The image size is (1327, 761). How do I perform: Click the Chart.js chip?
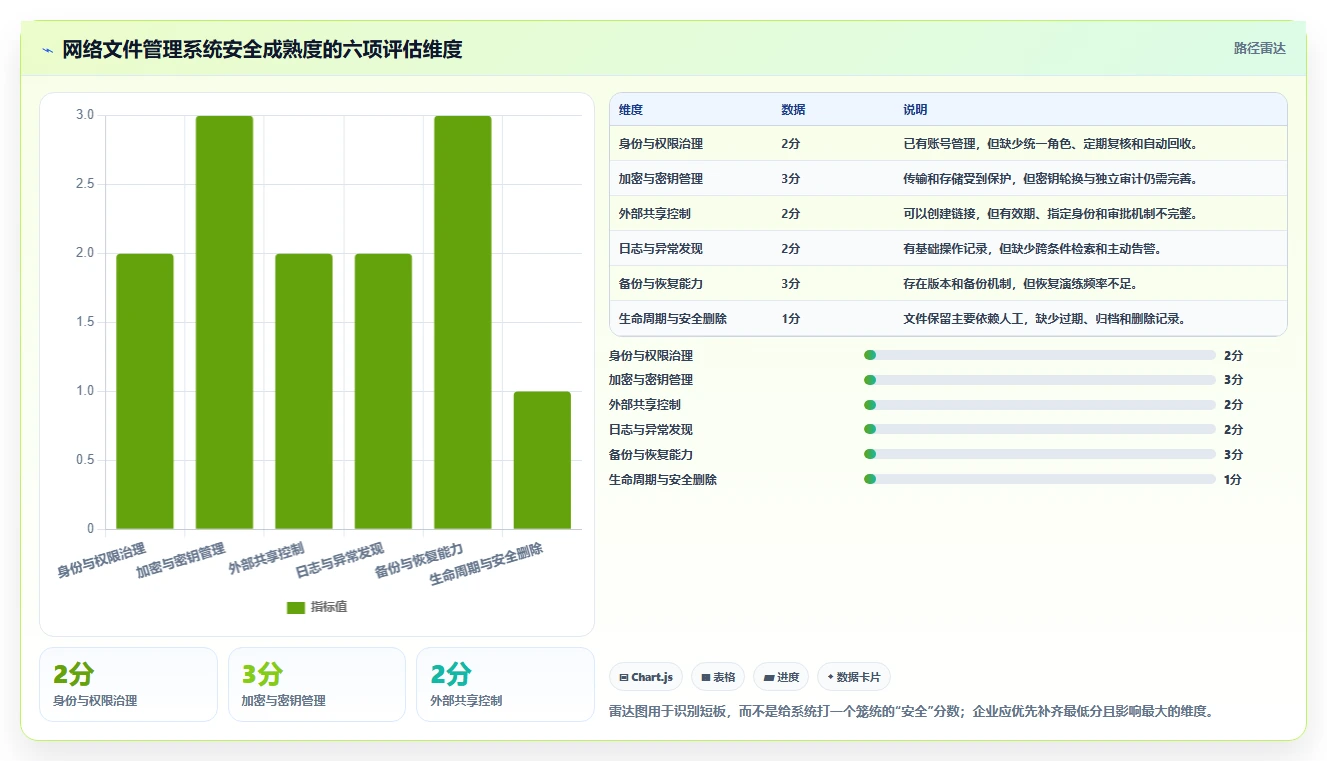[x=647, y=677]
